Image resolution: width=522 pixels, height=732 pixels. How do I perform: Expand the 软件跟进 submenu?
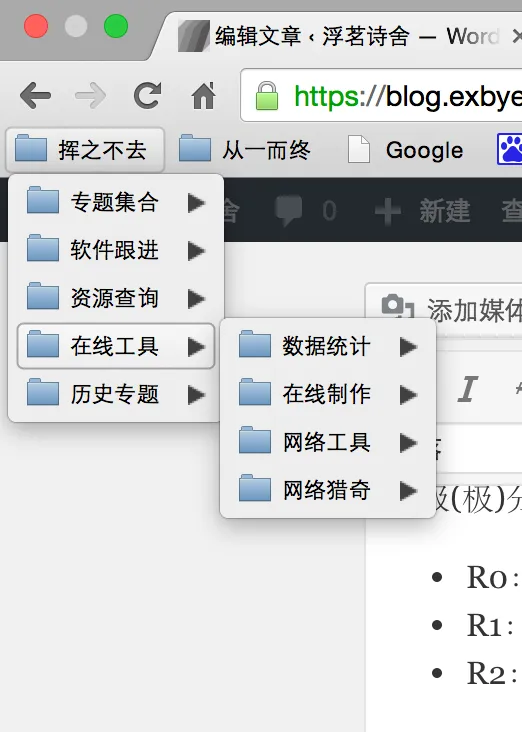click(116, 250)
